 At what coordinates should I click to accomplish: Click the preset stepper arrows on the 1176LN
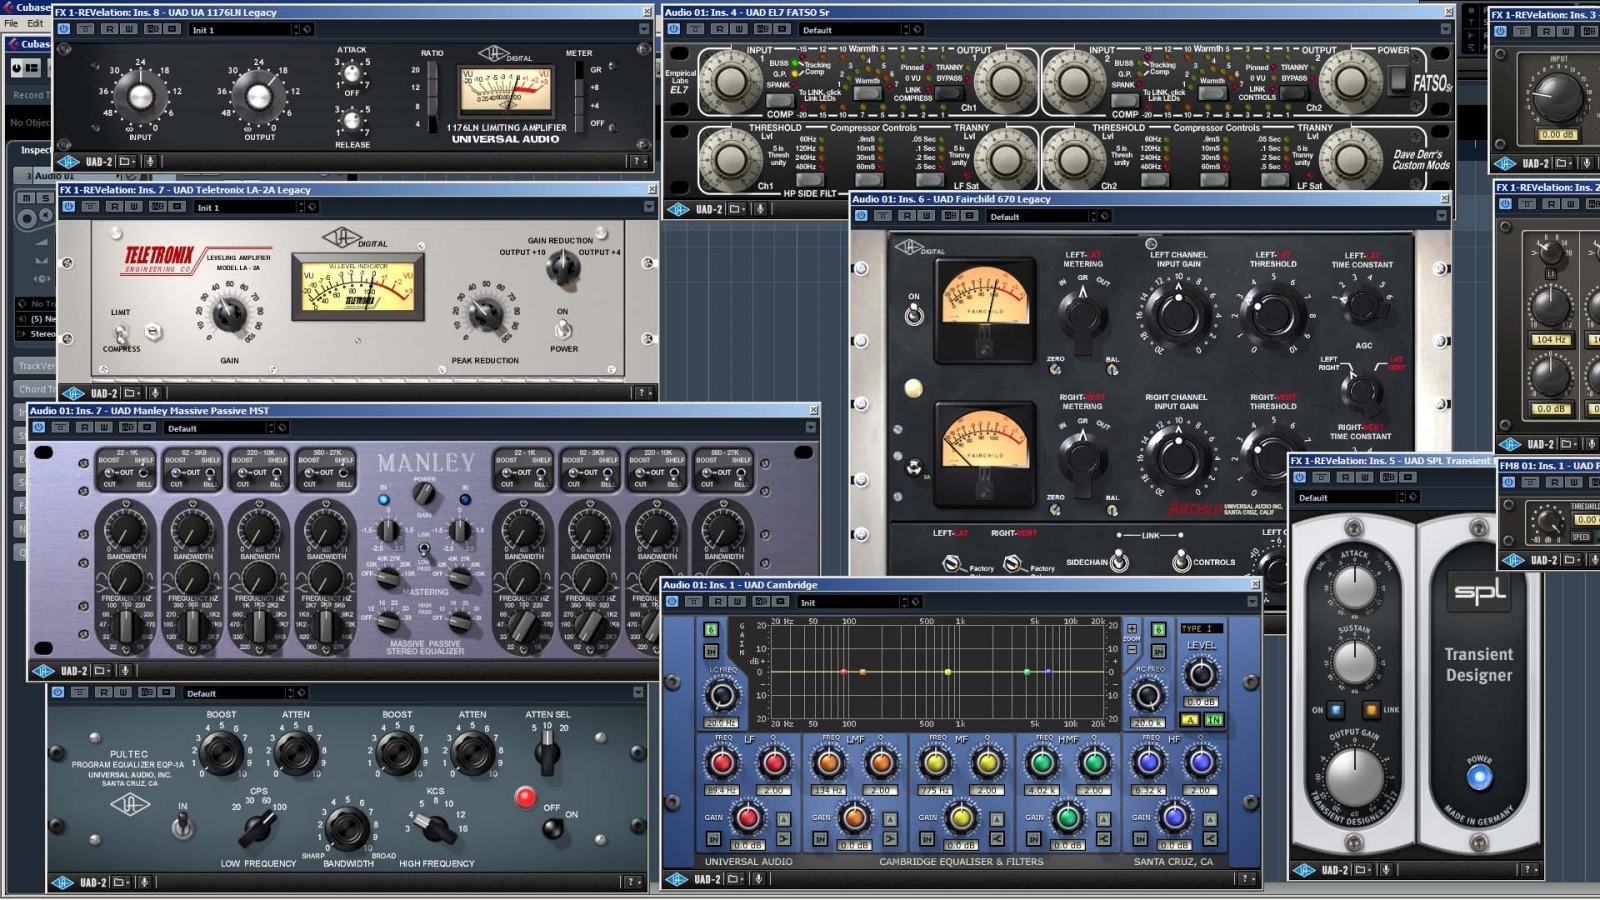(296, 29)
